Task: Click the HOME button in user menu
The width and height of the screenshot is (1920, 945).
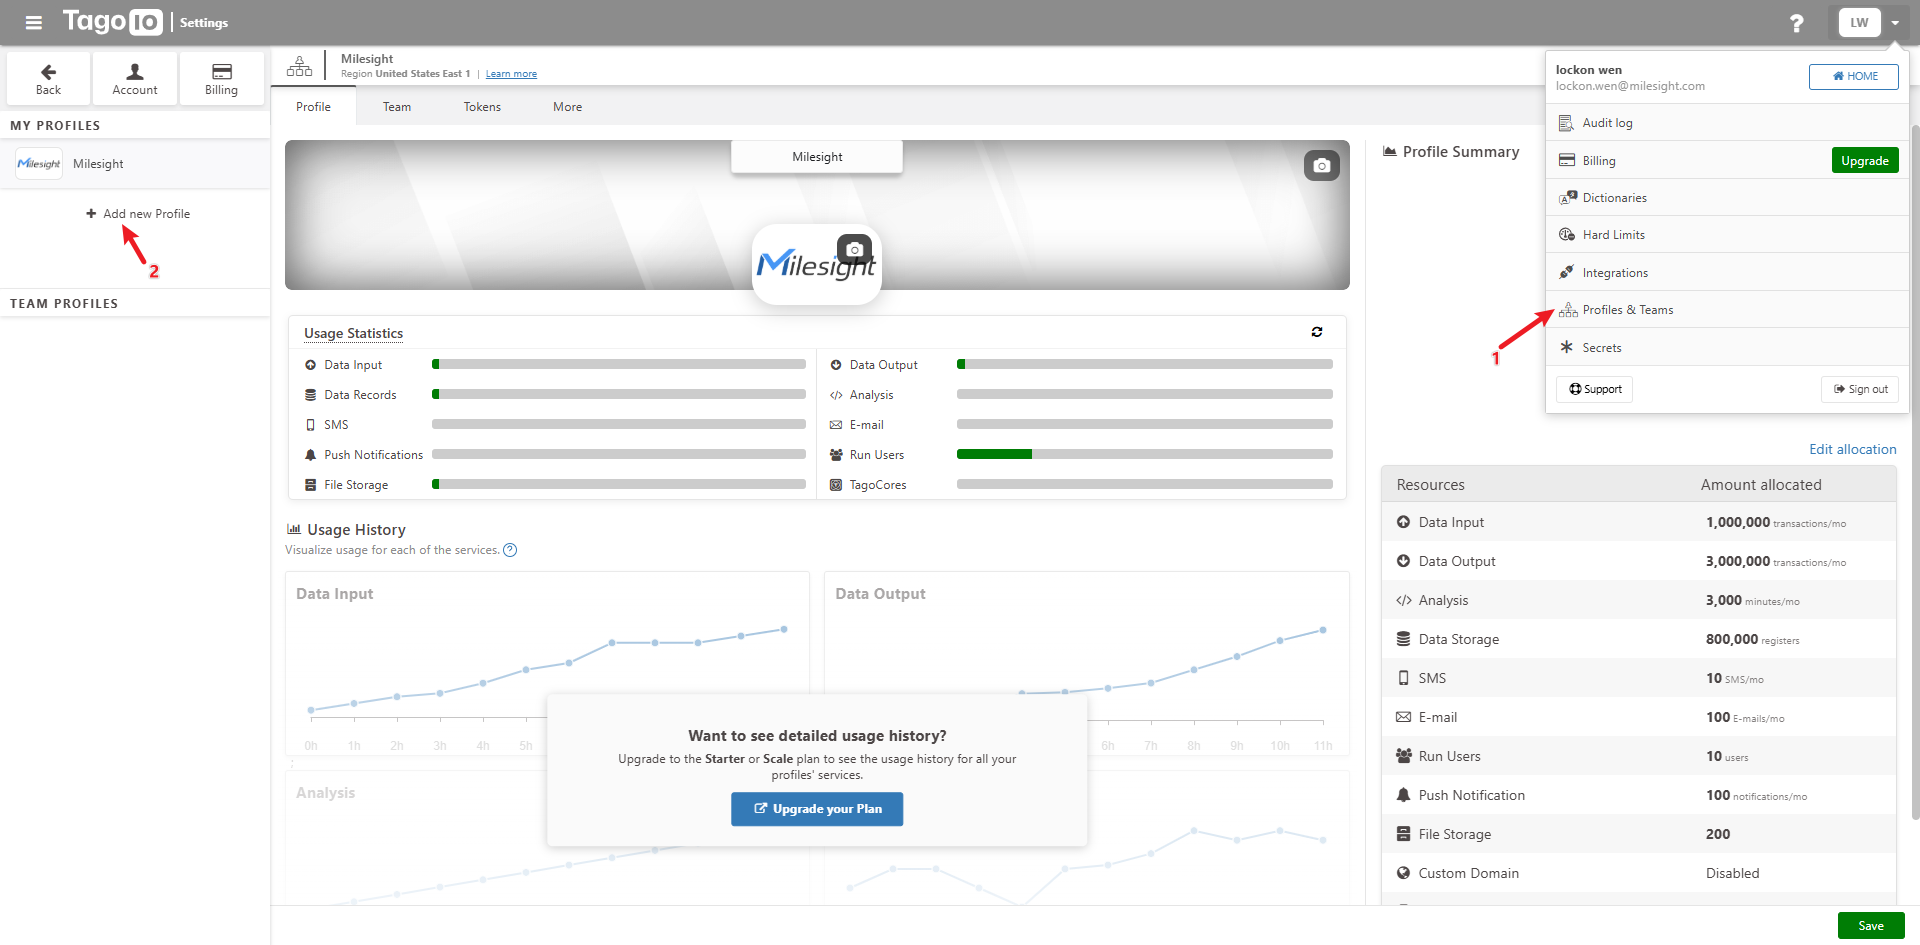Action: pos(1854,76)
